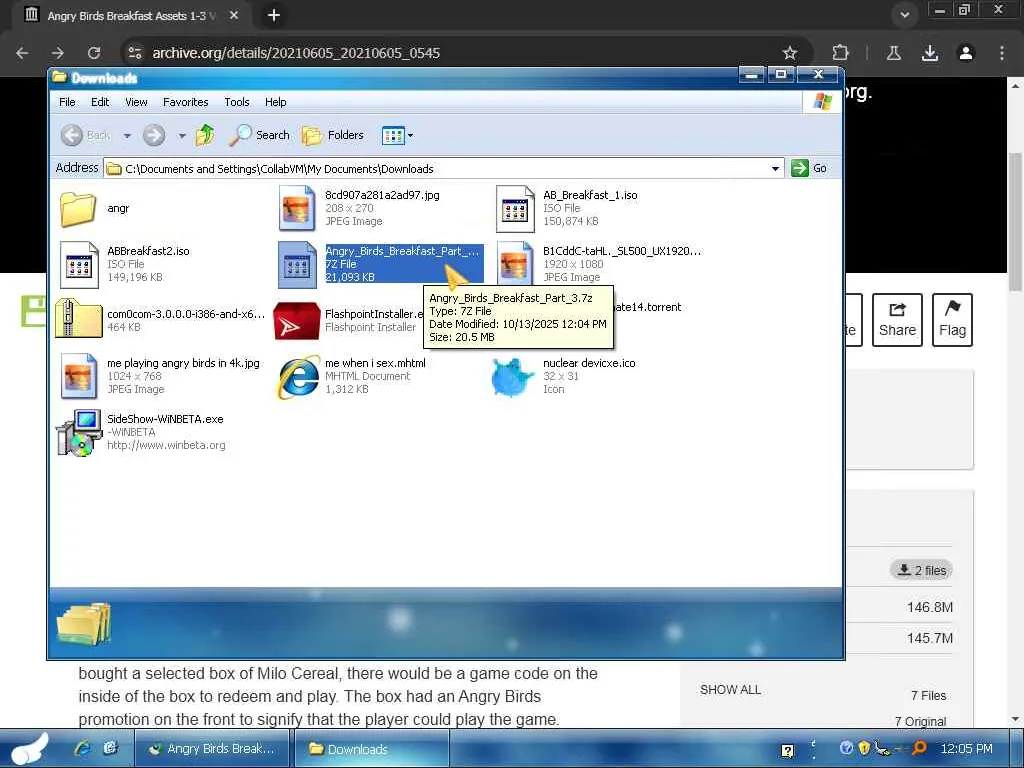Viewport: 1024px width, 768px height.
Task: Select the 8cd907a281a2ad97.jpg image icon
Action: pos(297,208)
